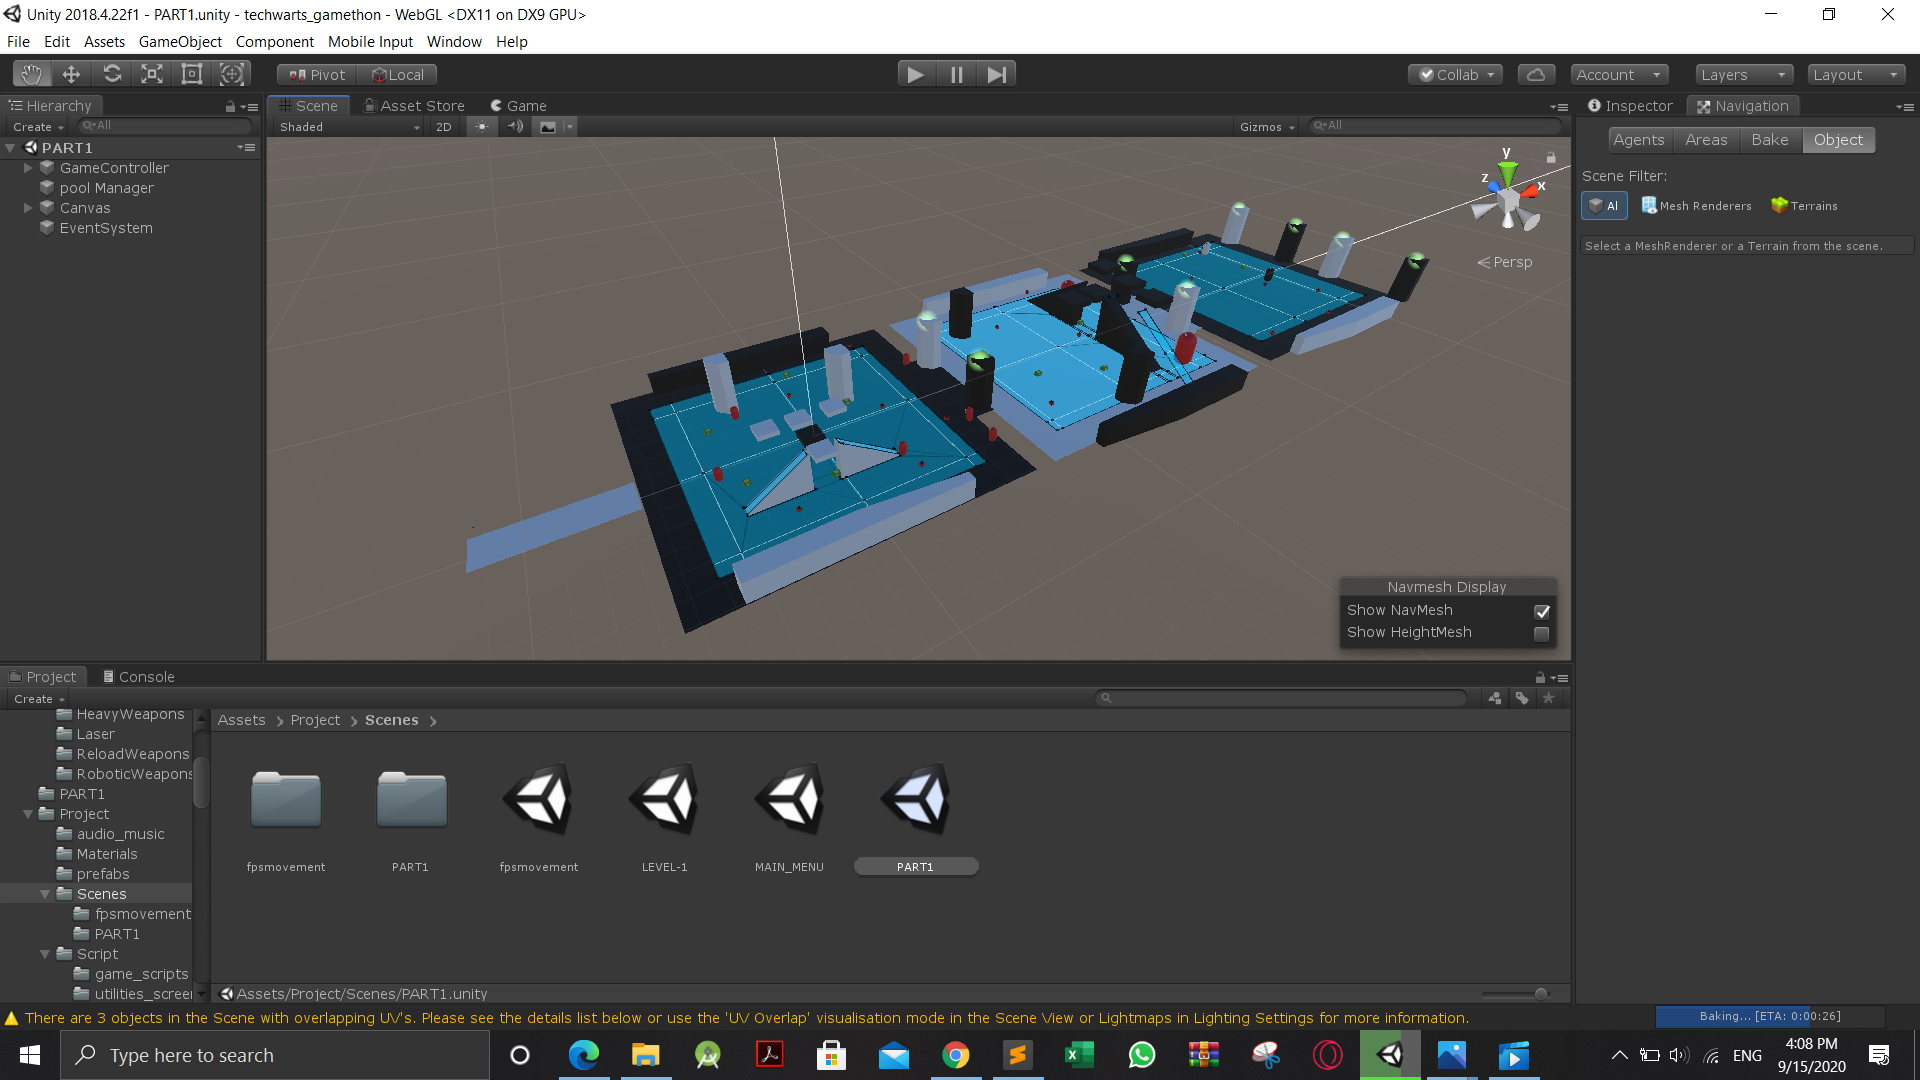The height and width of the screenshot is (1080, 1920).
Task: Toggle scene lighting sun icon
Action: [x=482, y=127]
